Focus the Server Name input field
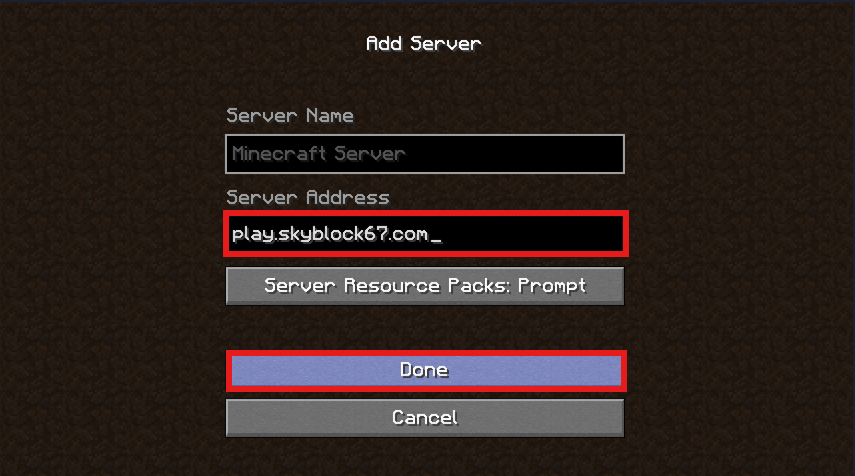Screen dimensions: 855x476 pos(425,154)
